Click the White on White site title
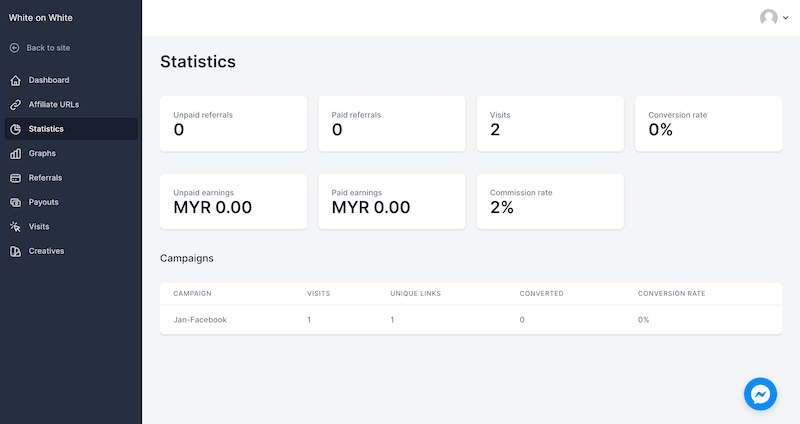800x424 pixels. click(x=41, y=17)
